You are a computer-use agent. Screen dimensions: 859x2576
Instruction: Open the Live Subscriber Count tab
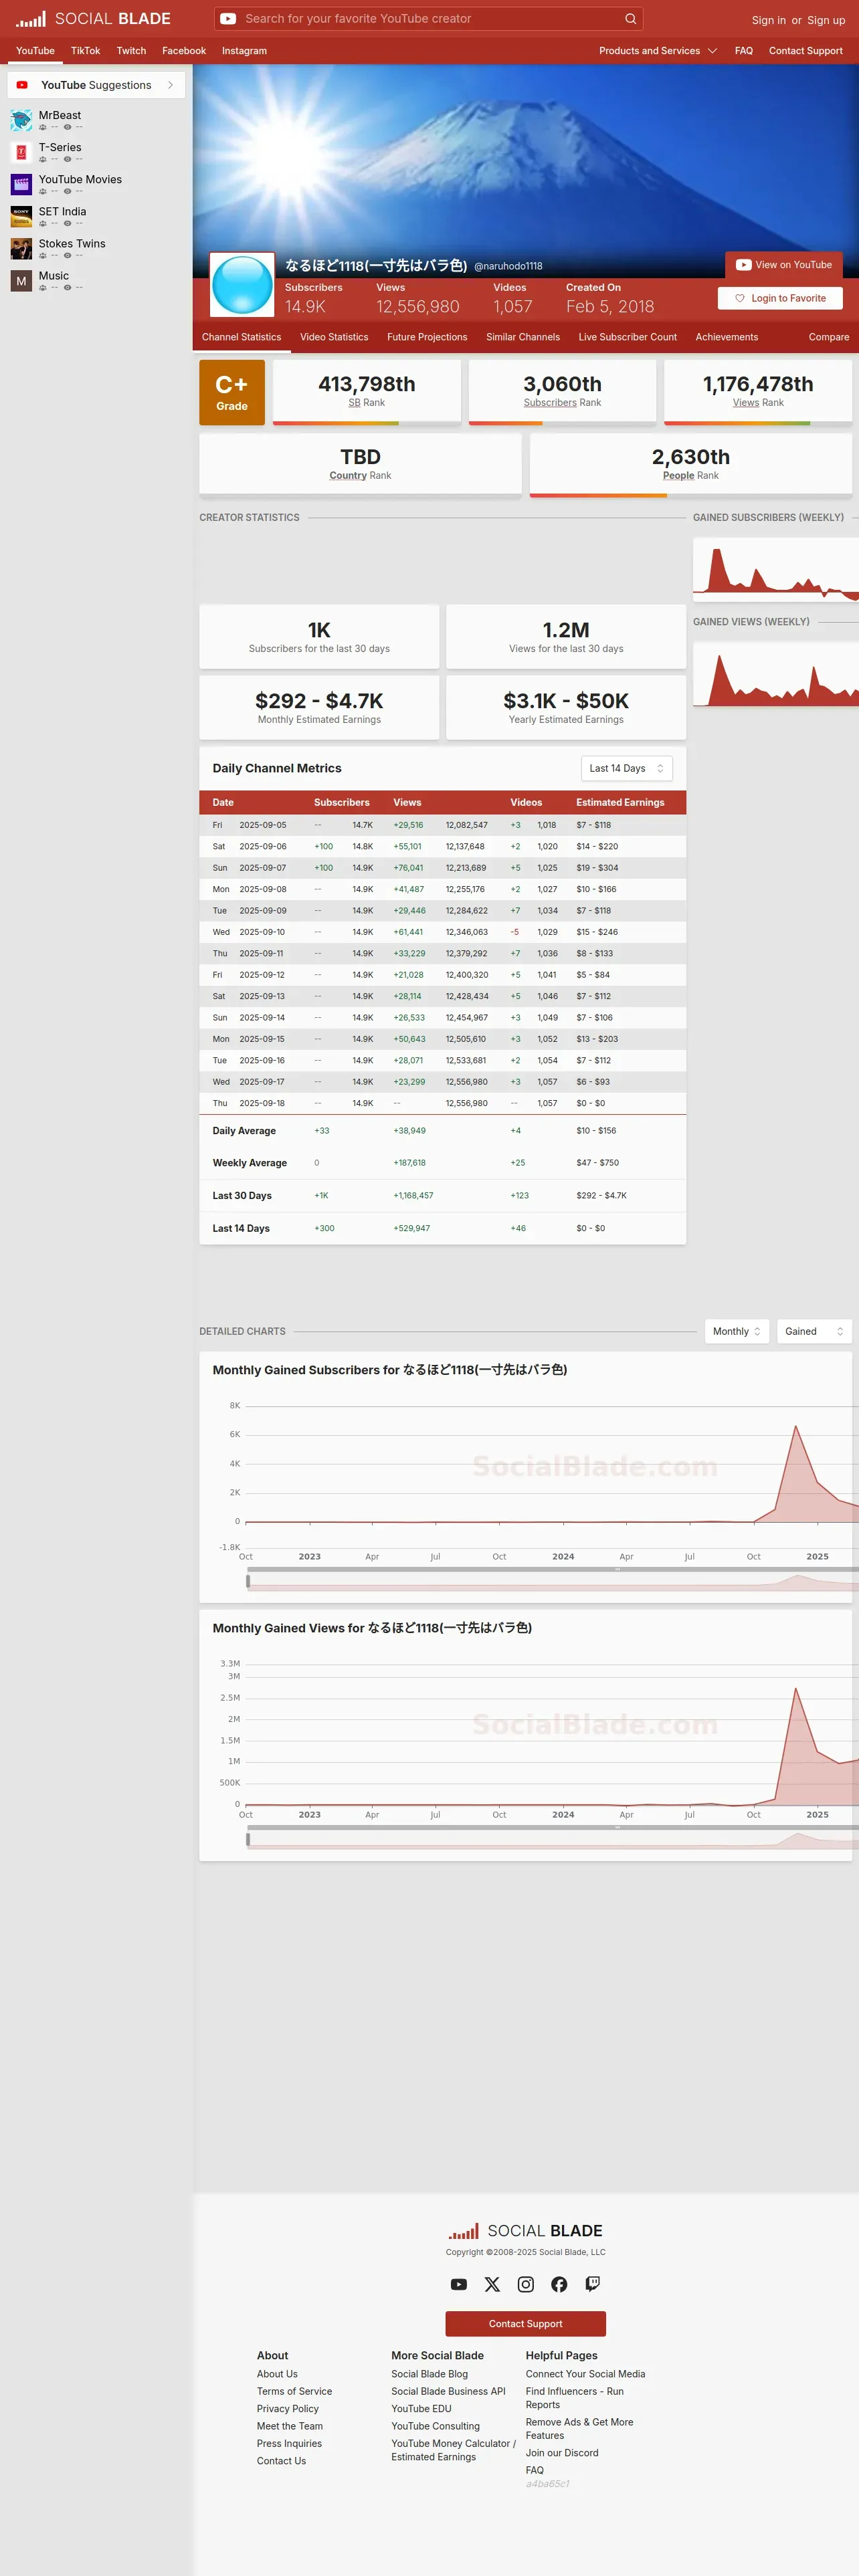[627, 337]
